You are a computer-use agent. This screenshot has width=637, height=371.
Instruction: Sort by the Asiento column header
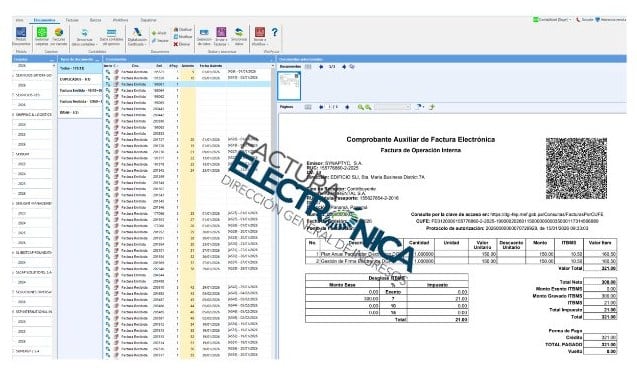click(x=188, y=65)
